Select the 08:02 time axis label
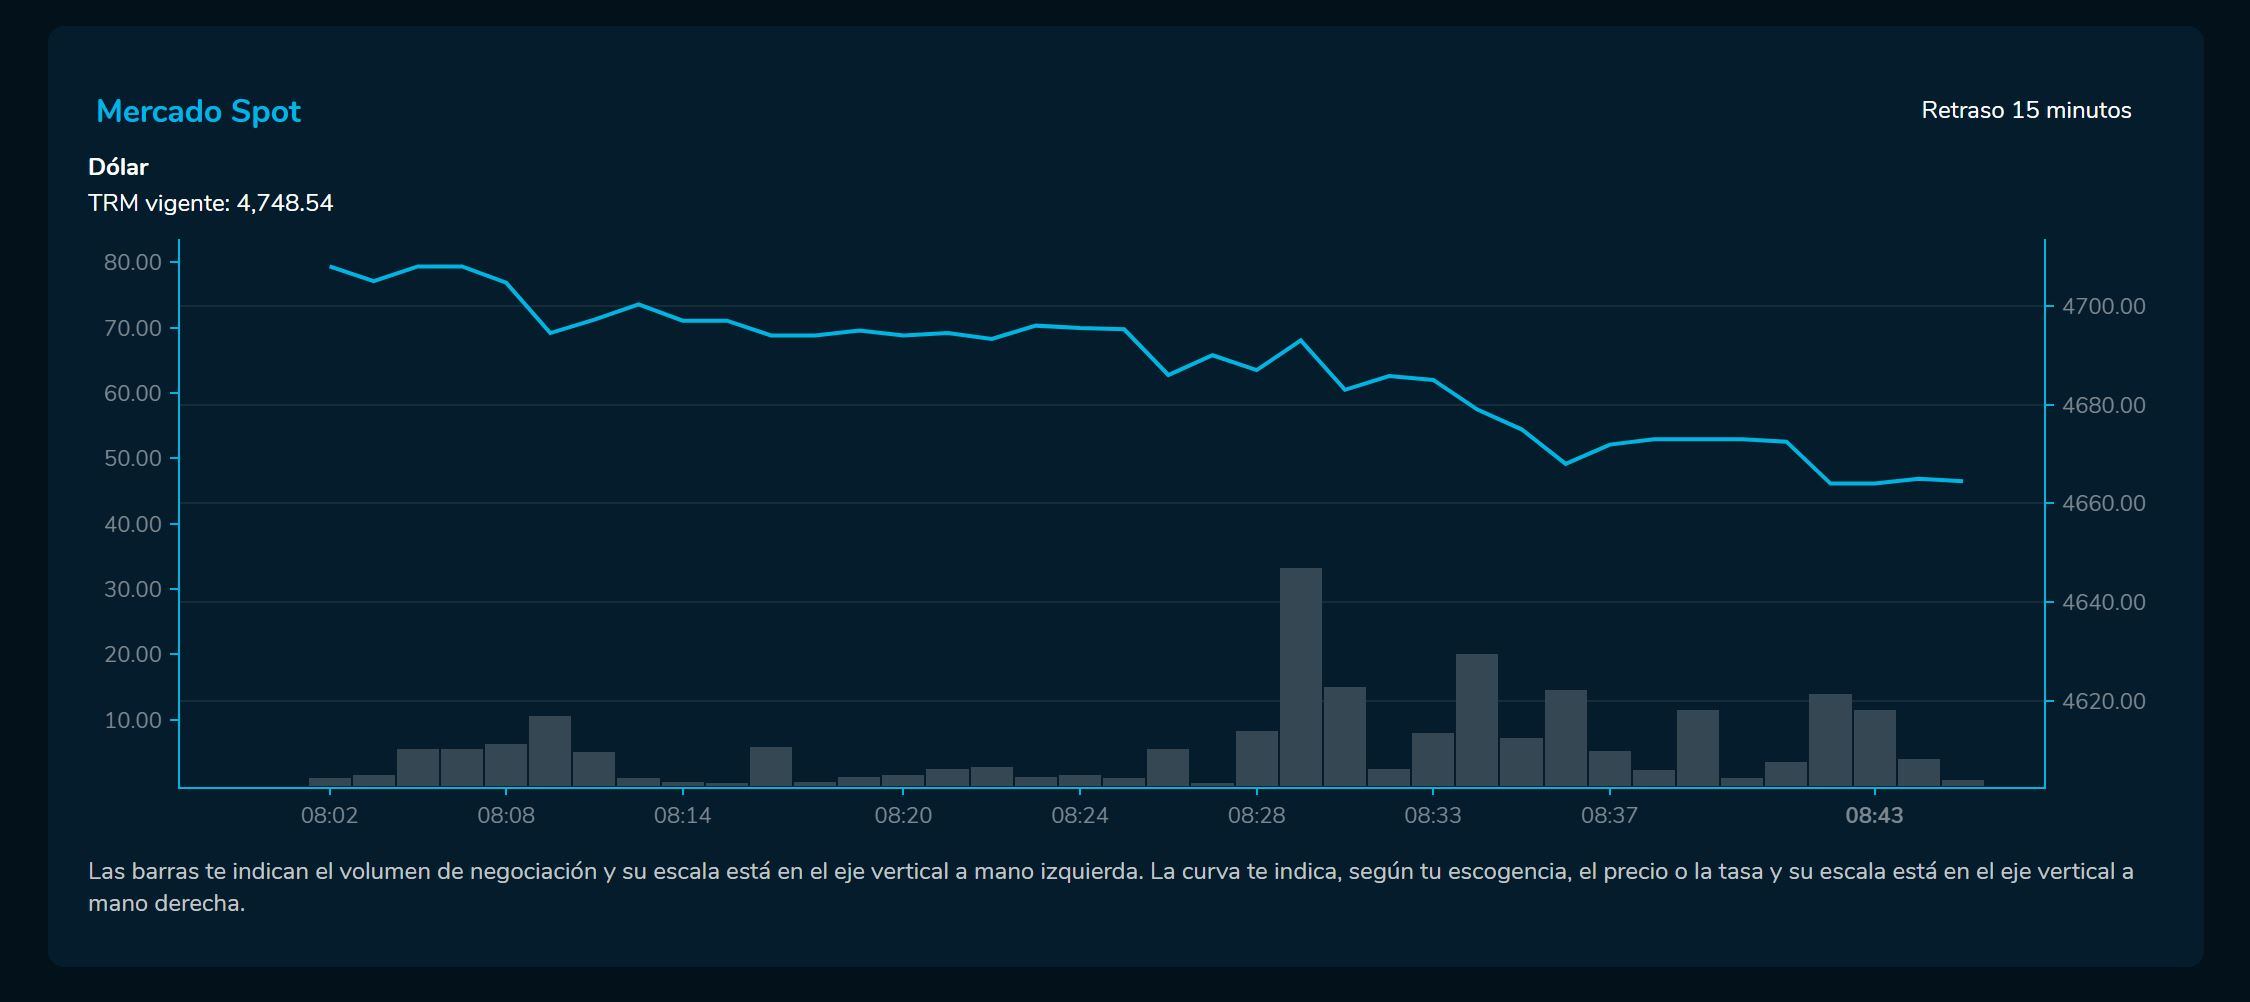Image resolution: width=2250 pixels, height=1002 pixels. point(329,815)
